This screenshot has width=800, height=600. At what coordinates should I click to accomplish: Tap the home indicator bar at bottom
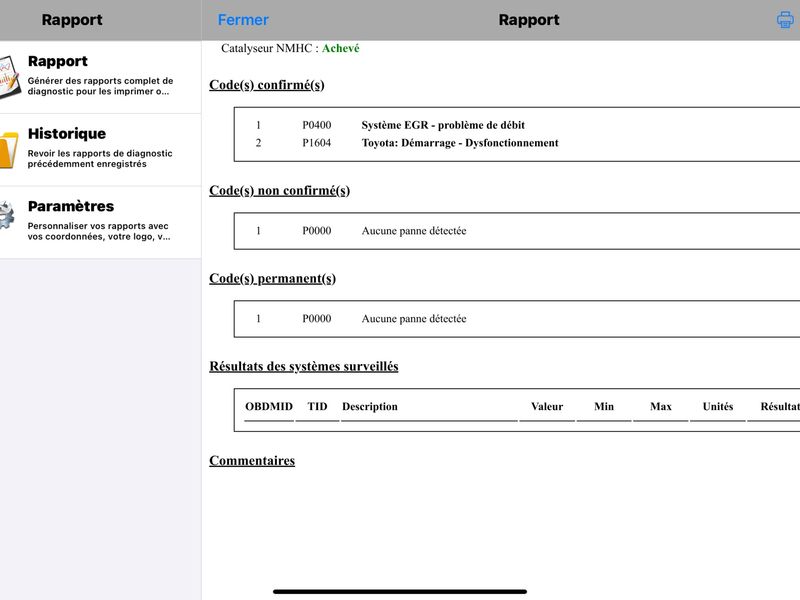click(x=400, y=591)
